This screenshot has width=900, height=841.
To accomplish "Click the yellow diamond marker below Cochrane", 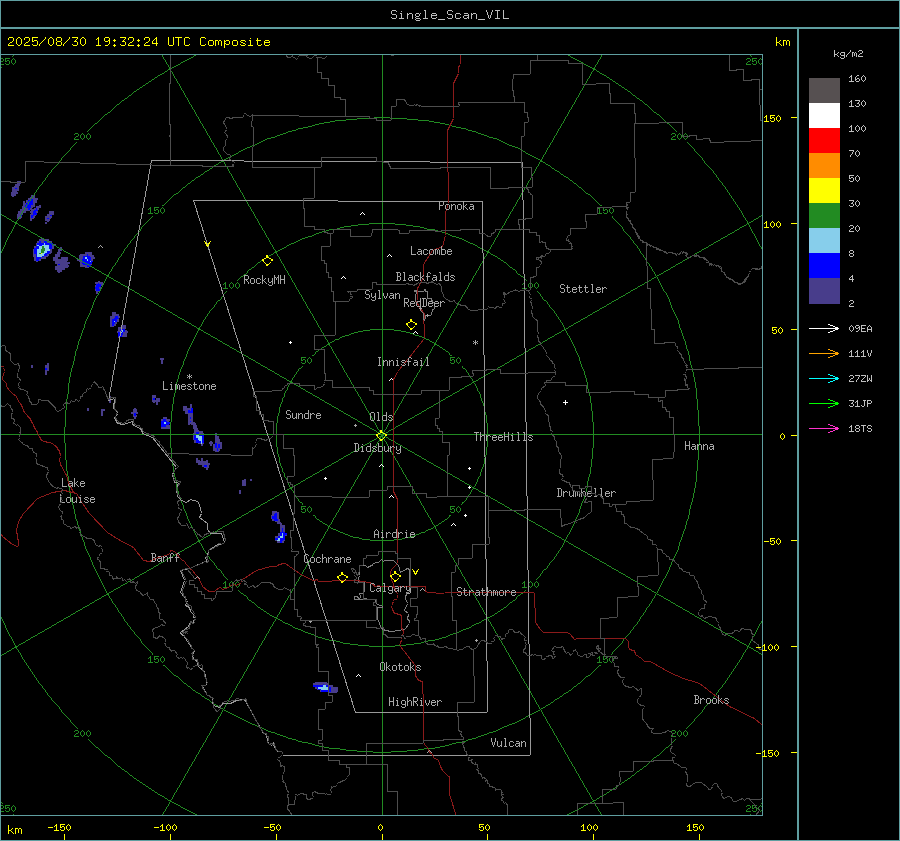I will (342, 577).
